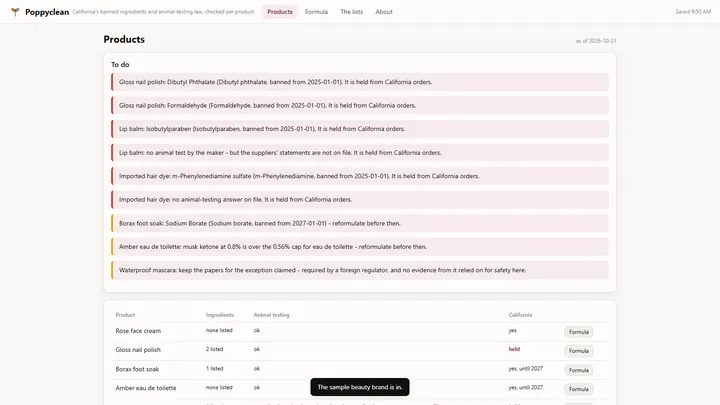
Task: Dismiss the sample beauty brand toast
Action: point(360,387)
